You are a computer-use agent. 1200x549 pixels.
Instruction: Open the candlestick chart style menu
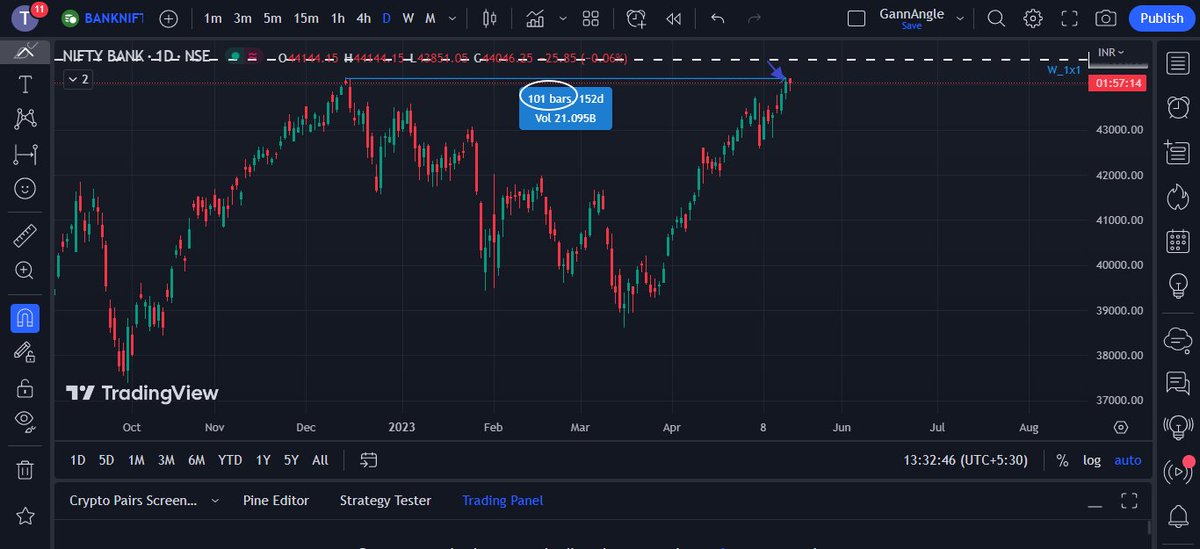pos(489,18)
